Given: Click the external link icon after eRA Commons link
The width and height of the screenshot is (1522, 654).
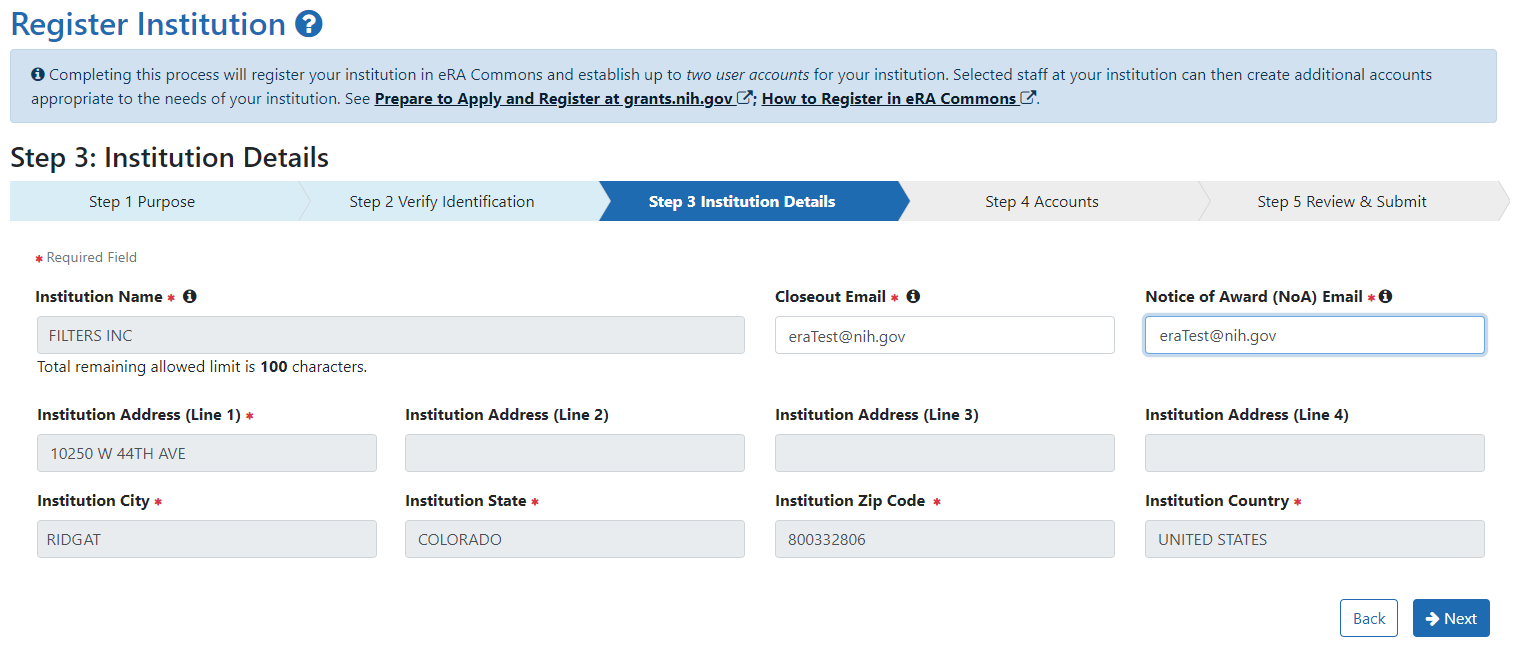Looking at the screenshot, I should [x=1030, y=97].
